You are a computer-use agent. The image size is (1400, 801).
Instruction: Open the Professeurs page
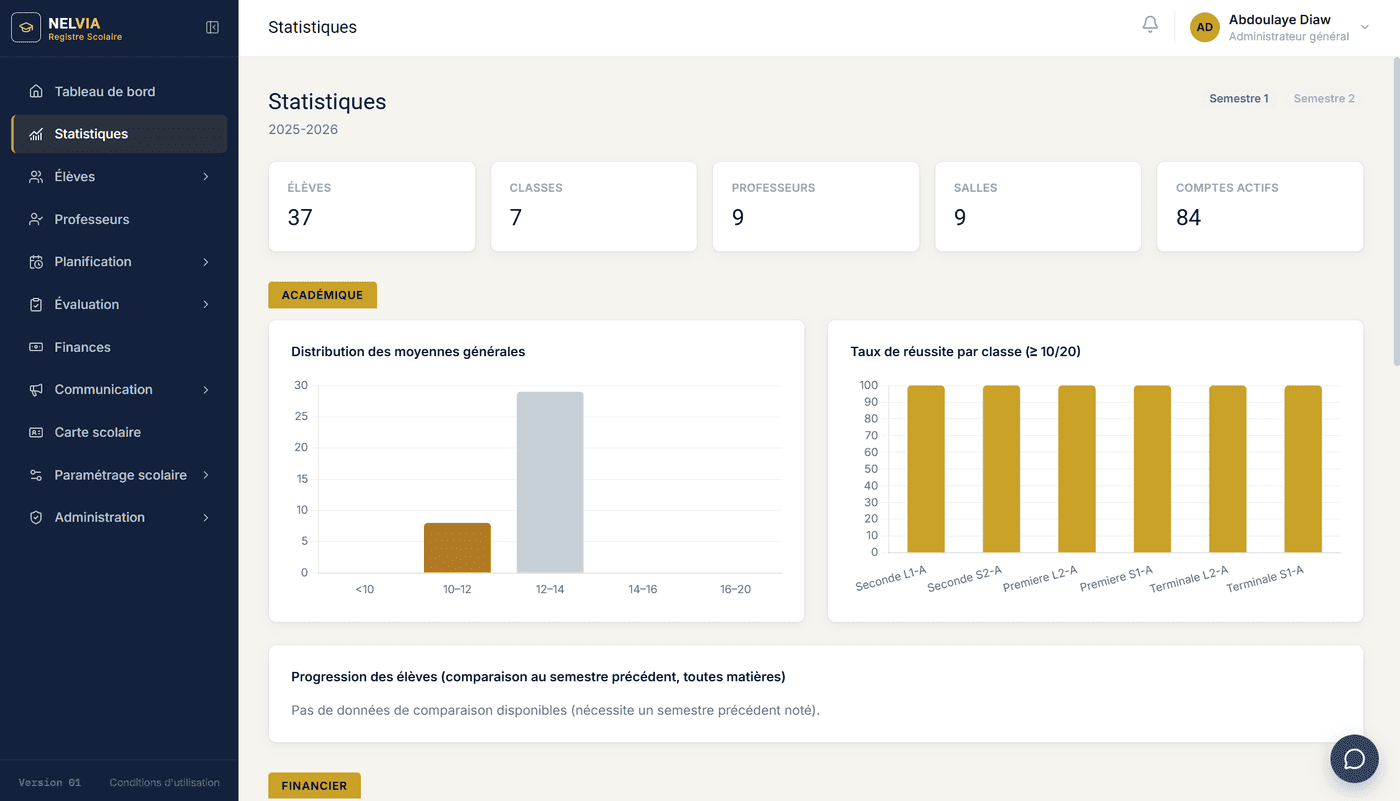[119, 219]
